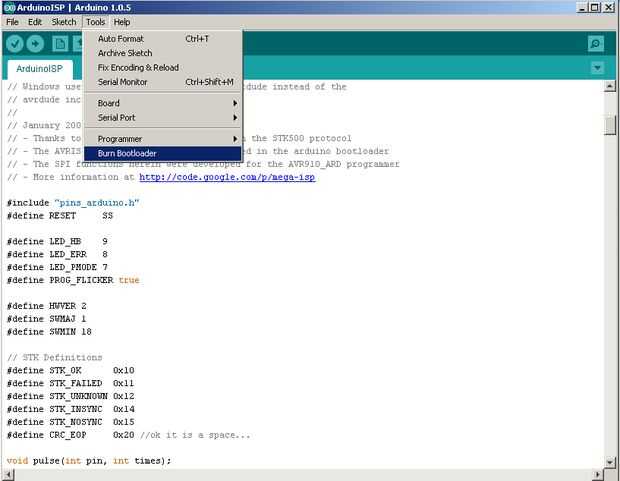Click the horizontal scrollbar left arrow

click(x=8, y=474)
